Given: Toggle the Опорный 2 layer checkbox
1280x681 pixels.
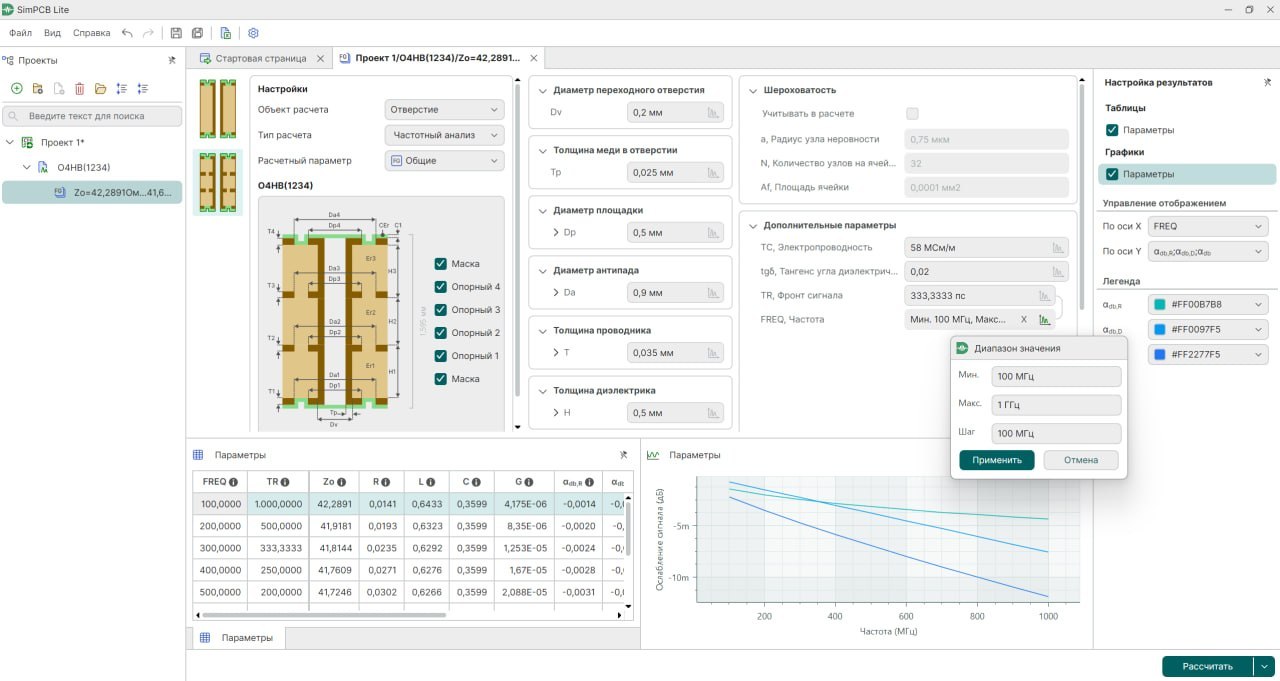Looking at the screenshot, I should 441,333.
